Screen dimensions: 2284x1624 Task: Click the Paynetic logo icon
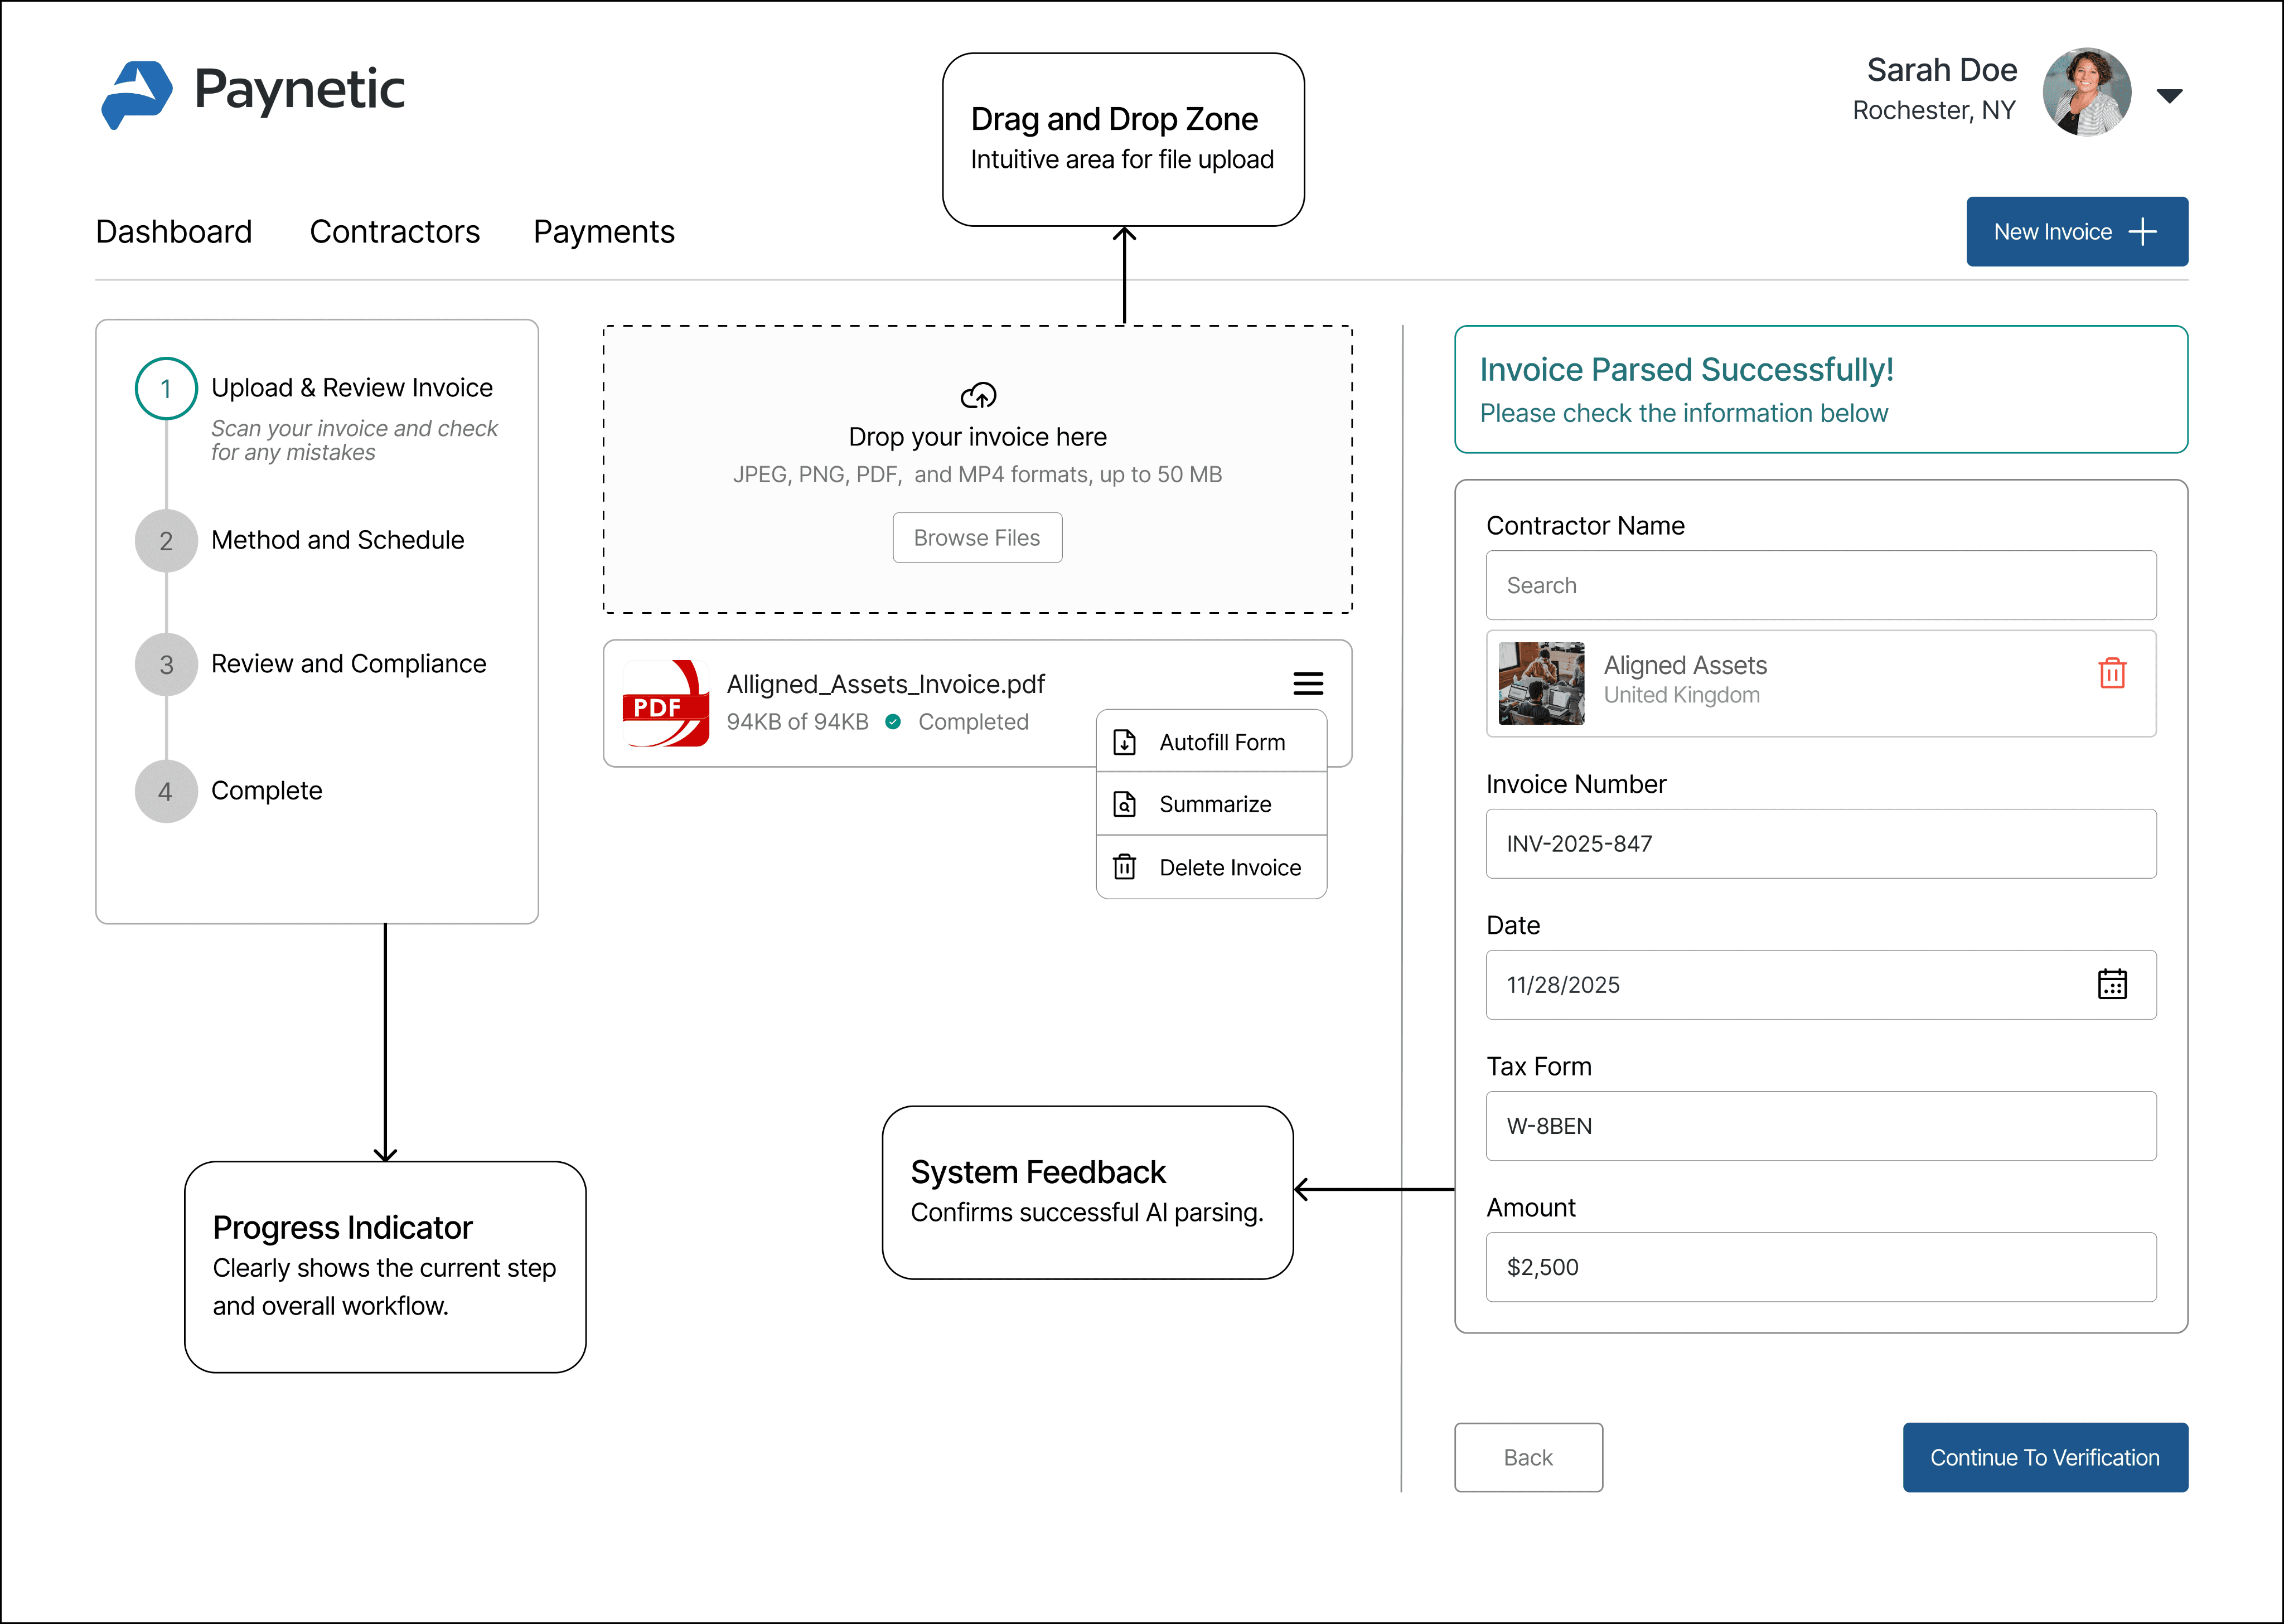click(x=137, y=93)
